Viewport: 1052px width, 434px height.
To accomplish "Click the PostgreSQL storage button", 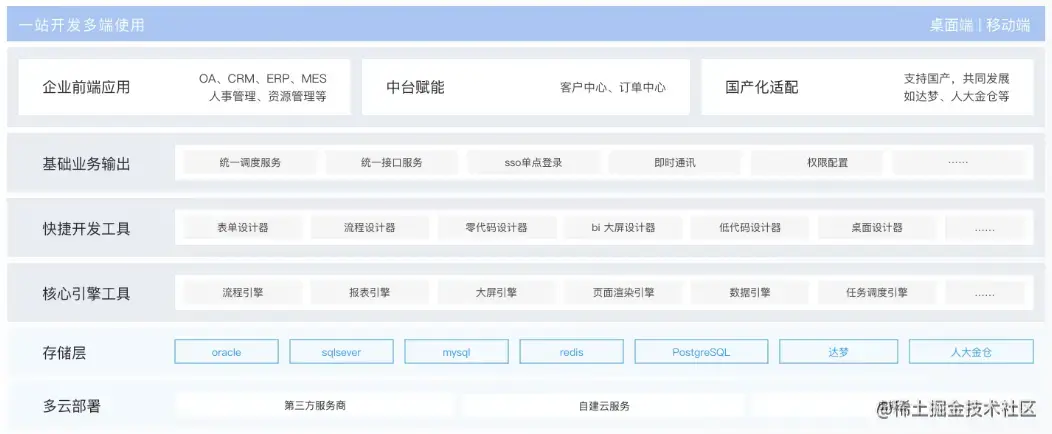I will coord(701,352).
